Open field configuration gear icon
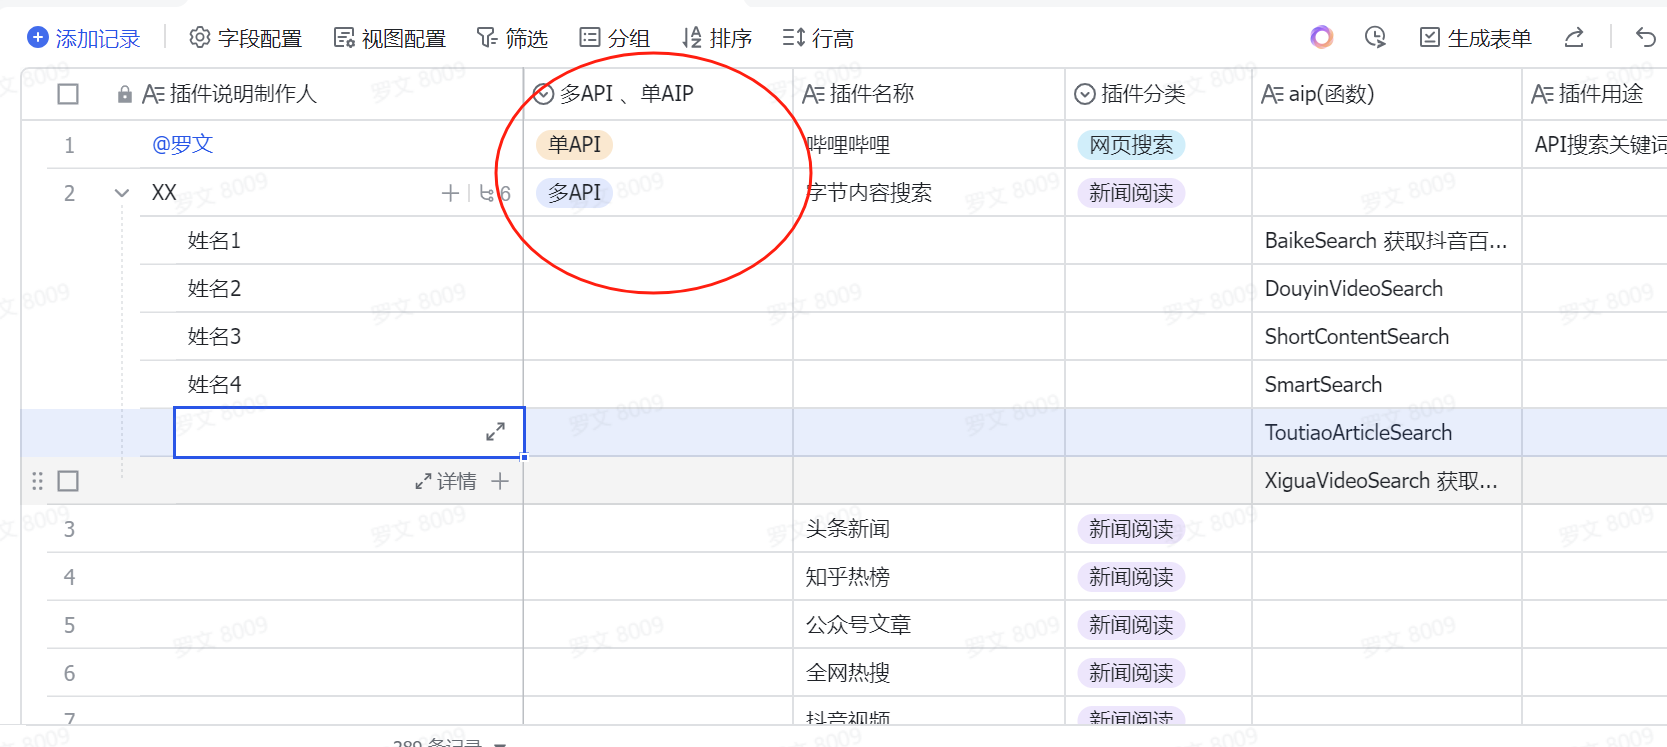The width and height of the screenshot is (1667, 747). 200,38
